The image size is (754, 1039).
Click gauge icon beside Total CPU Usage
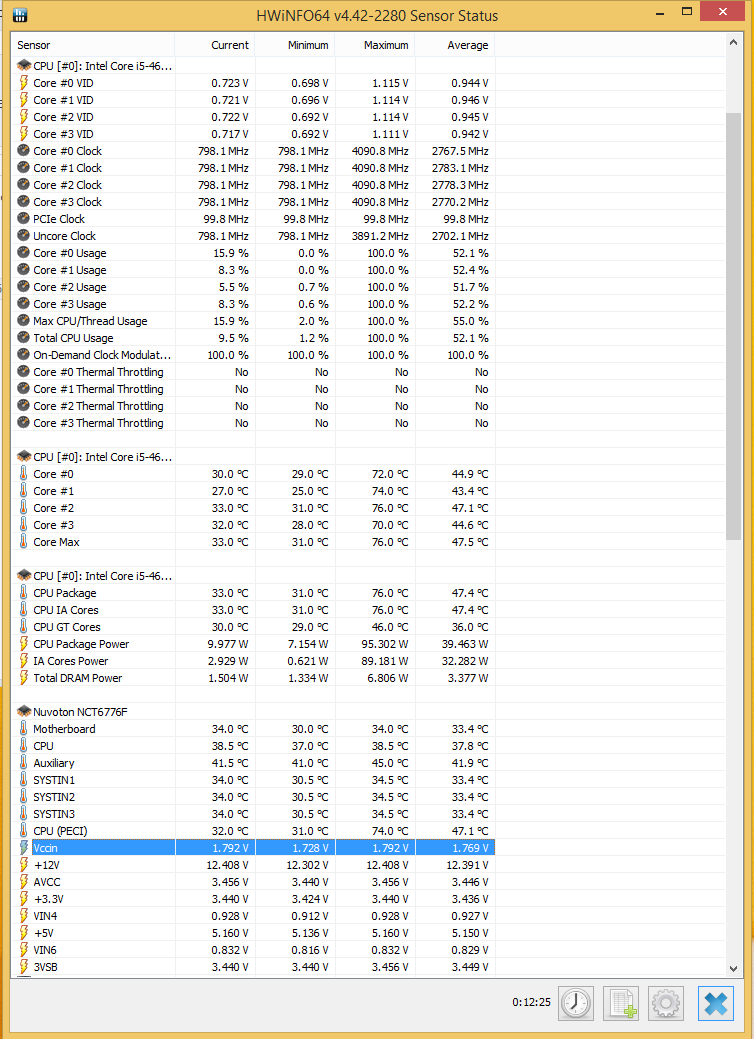pyautogui.click(x=23, y=337)
